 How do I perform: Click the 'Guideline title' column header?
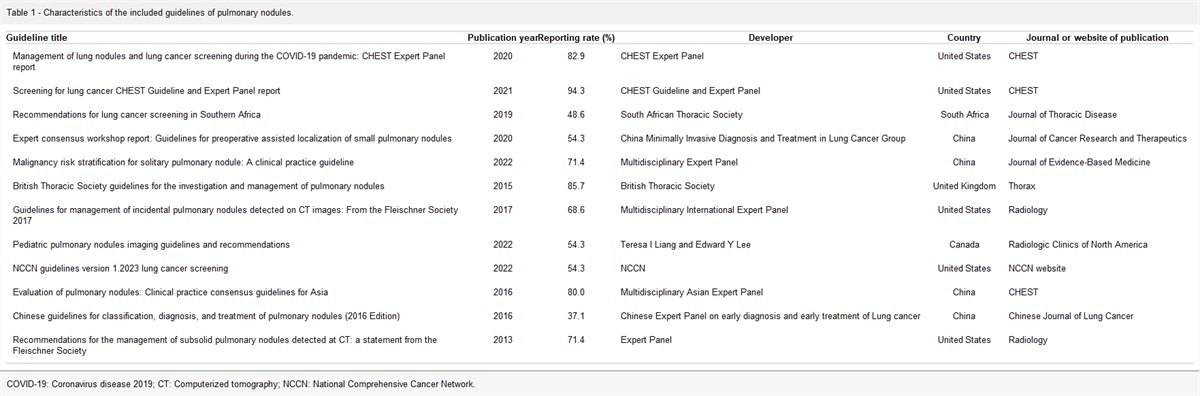click(36, 37)
